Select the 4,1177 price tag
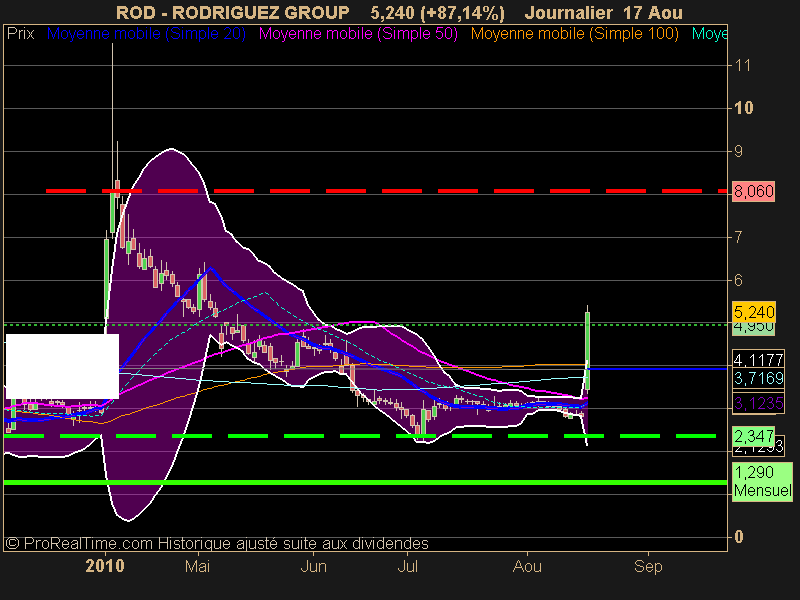 (x=758, y=359)
